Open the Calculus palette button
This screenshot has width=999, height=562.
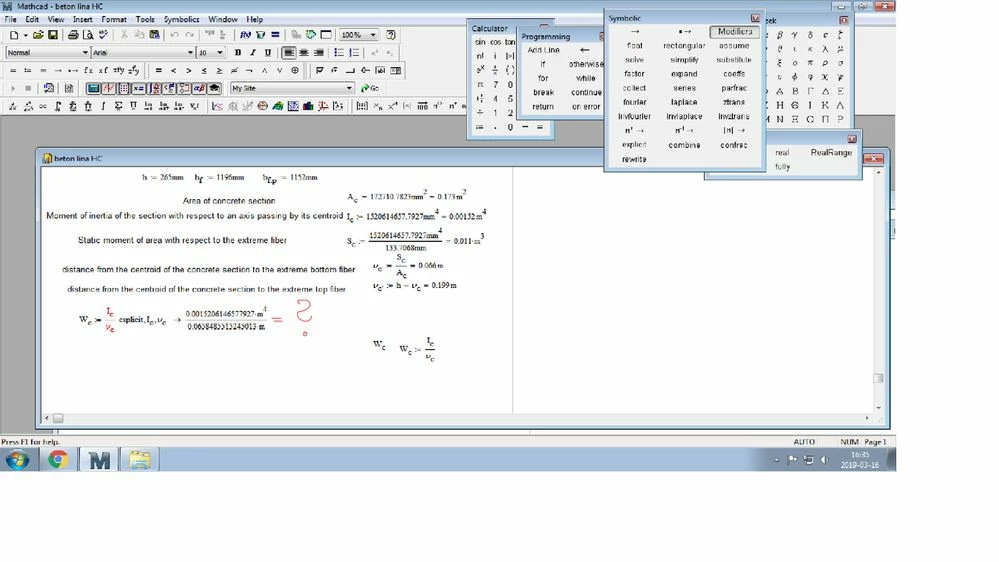point(154,88)
